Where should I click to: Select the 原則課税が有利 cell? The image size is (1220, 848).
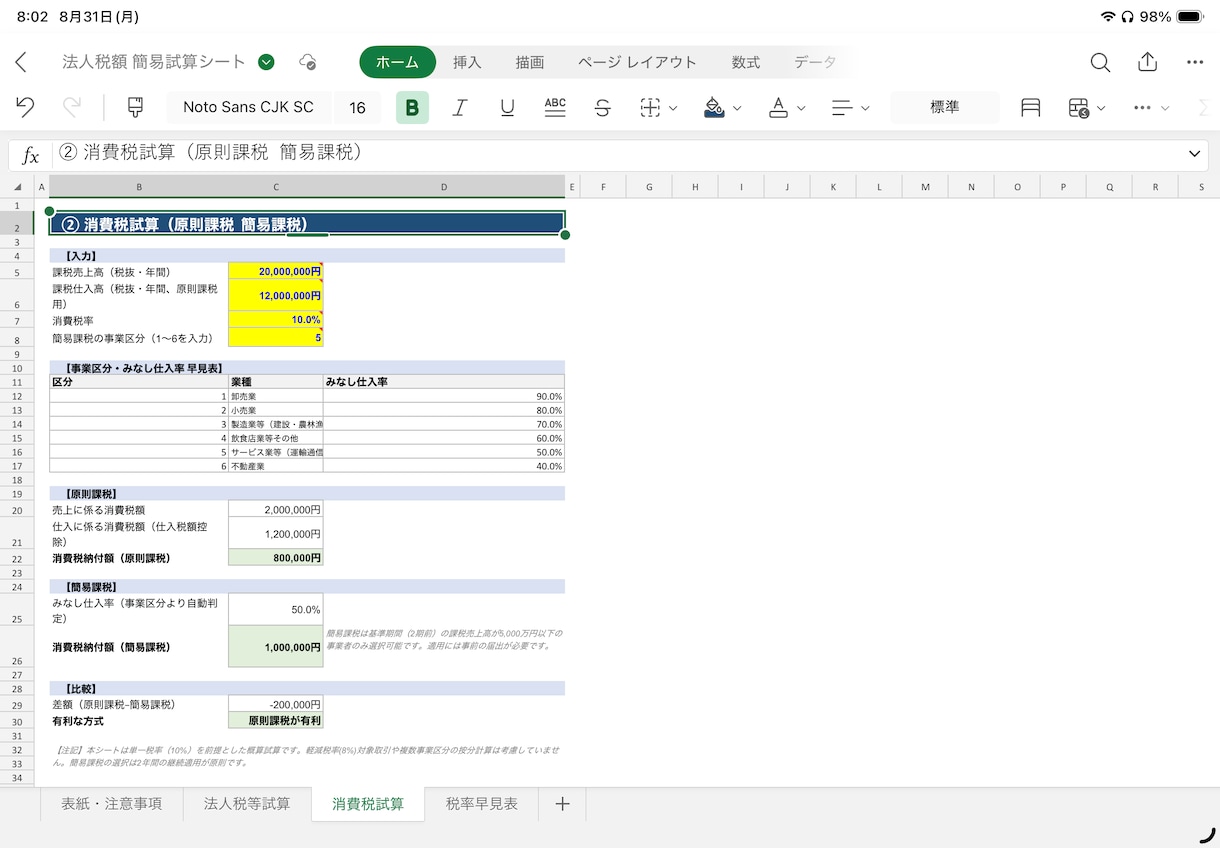(x=276, y=720)
